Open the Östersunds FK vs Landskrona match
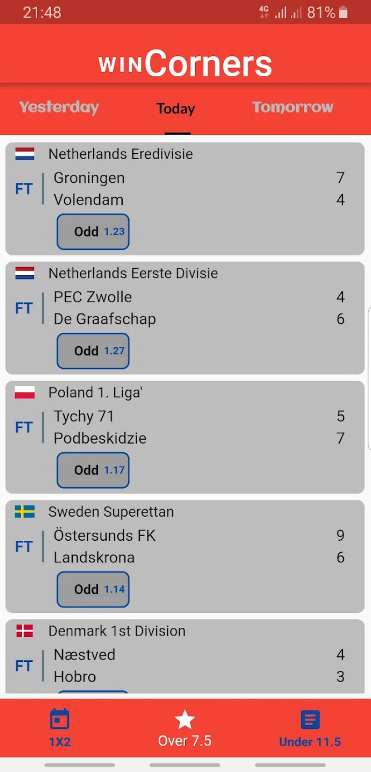Image resolution: width=371 pixels, height=772 pixels. tap(185, 556)
